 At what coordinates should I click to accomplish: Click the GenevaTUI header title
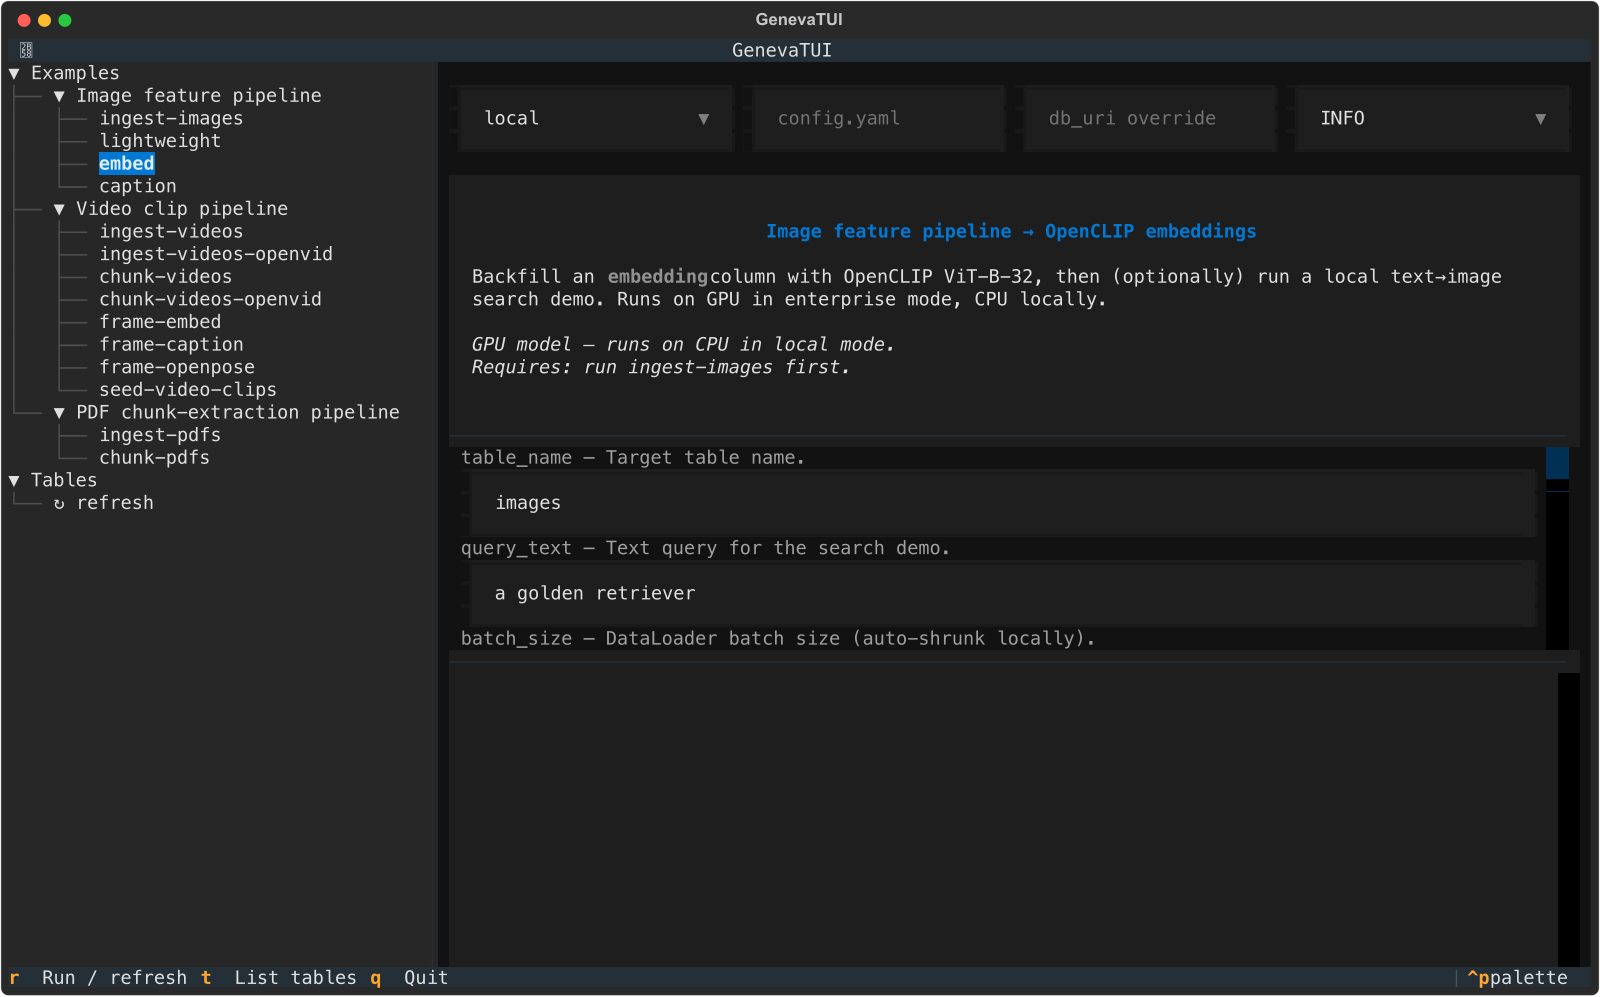tap(782, 50)
